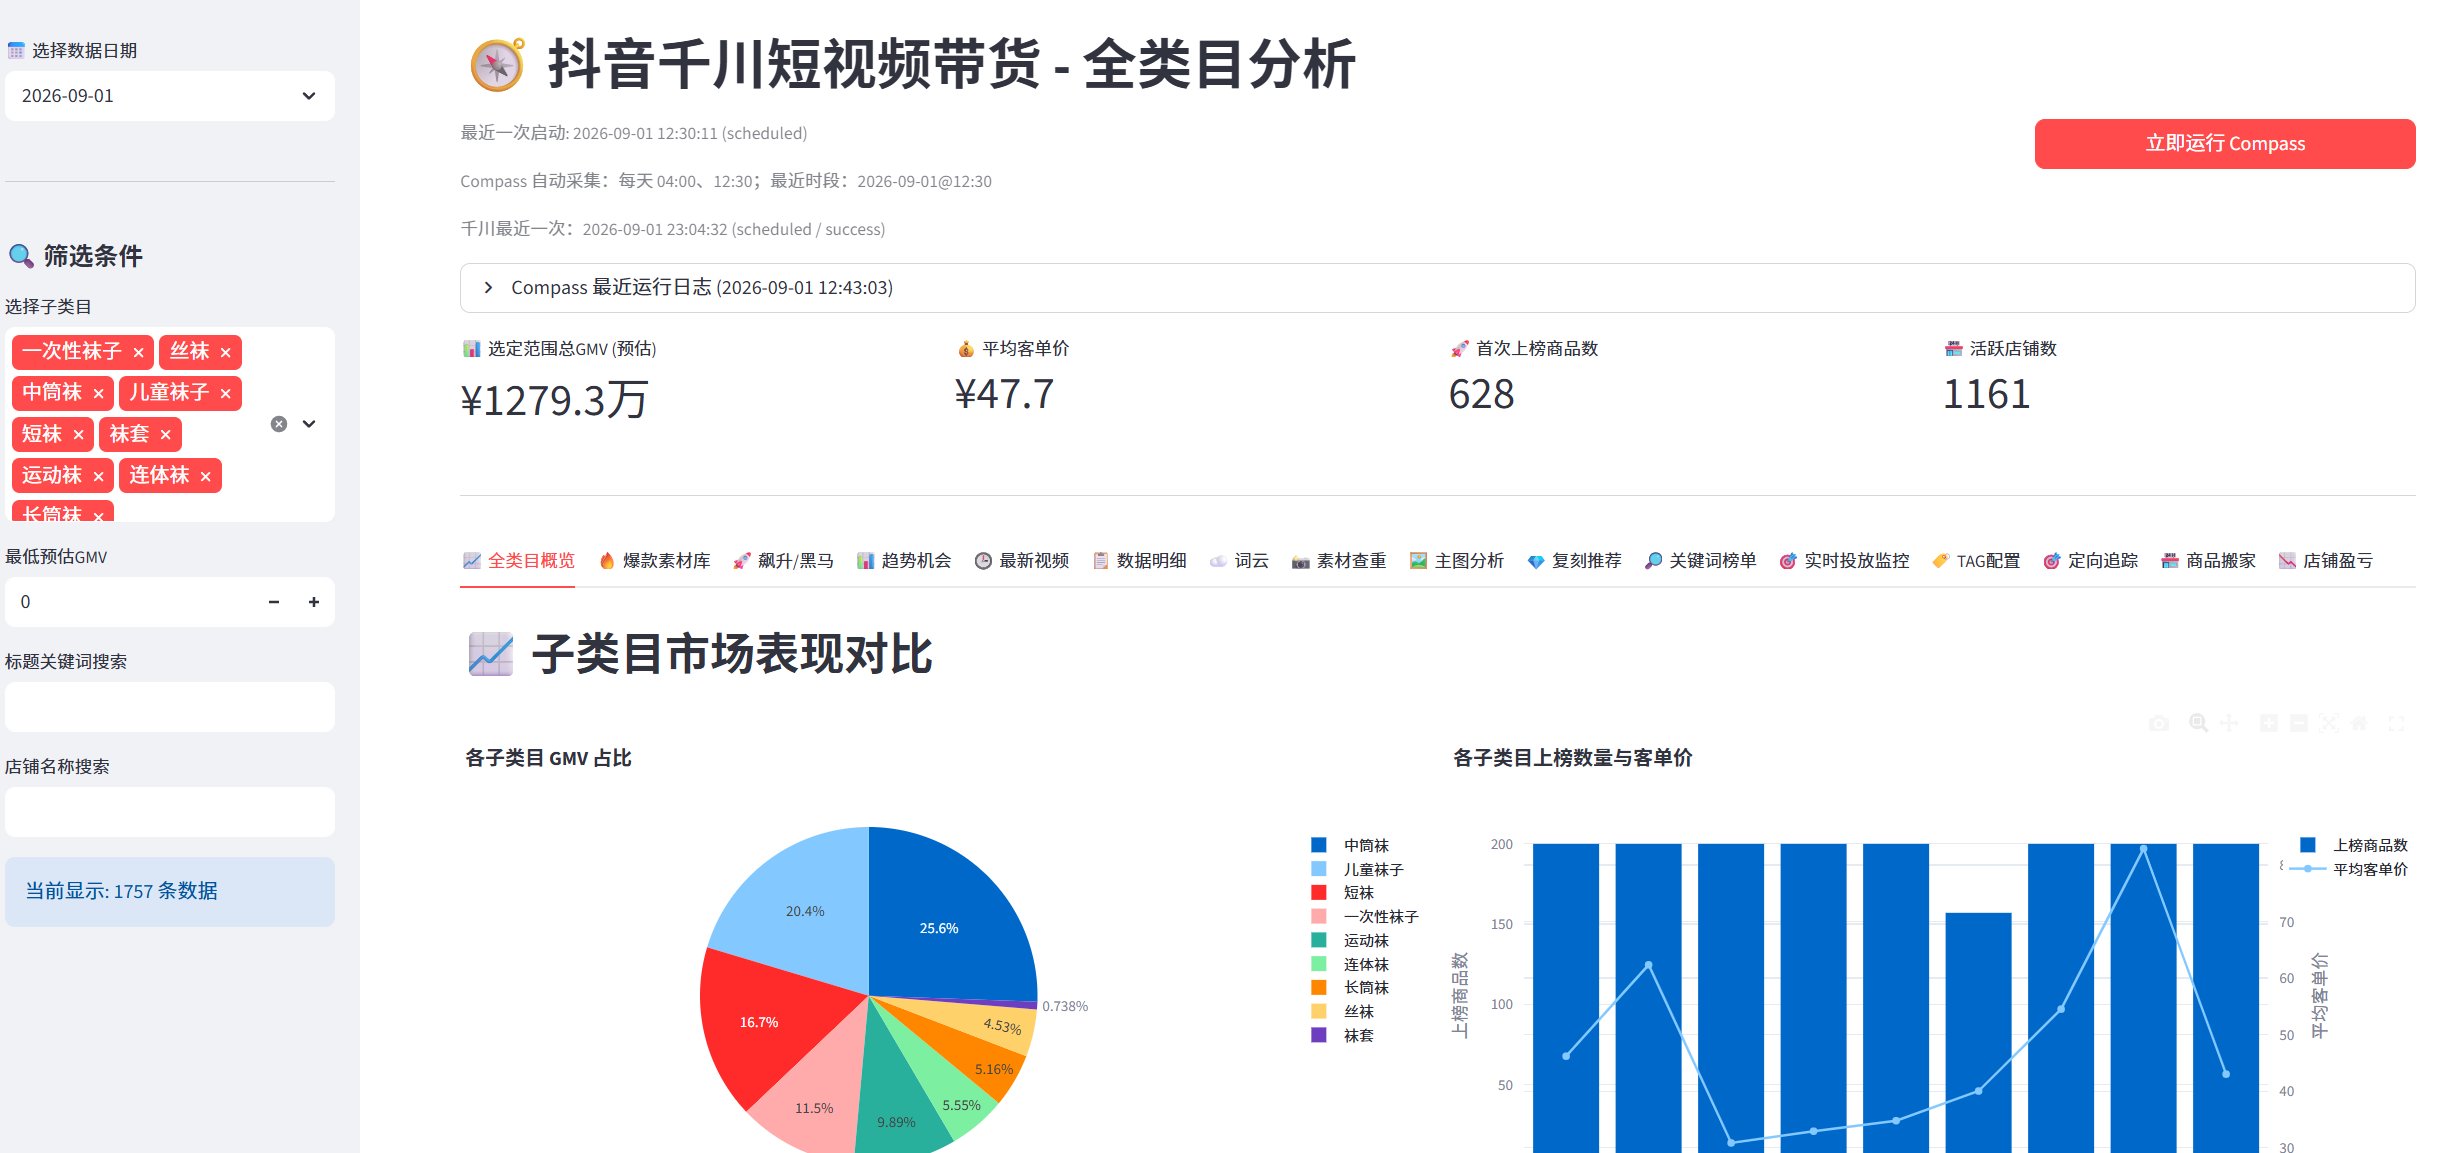Click the Reset axes home icon
Viewport: 2440px width, 1153px height.
click(2359, 723)
